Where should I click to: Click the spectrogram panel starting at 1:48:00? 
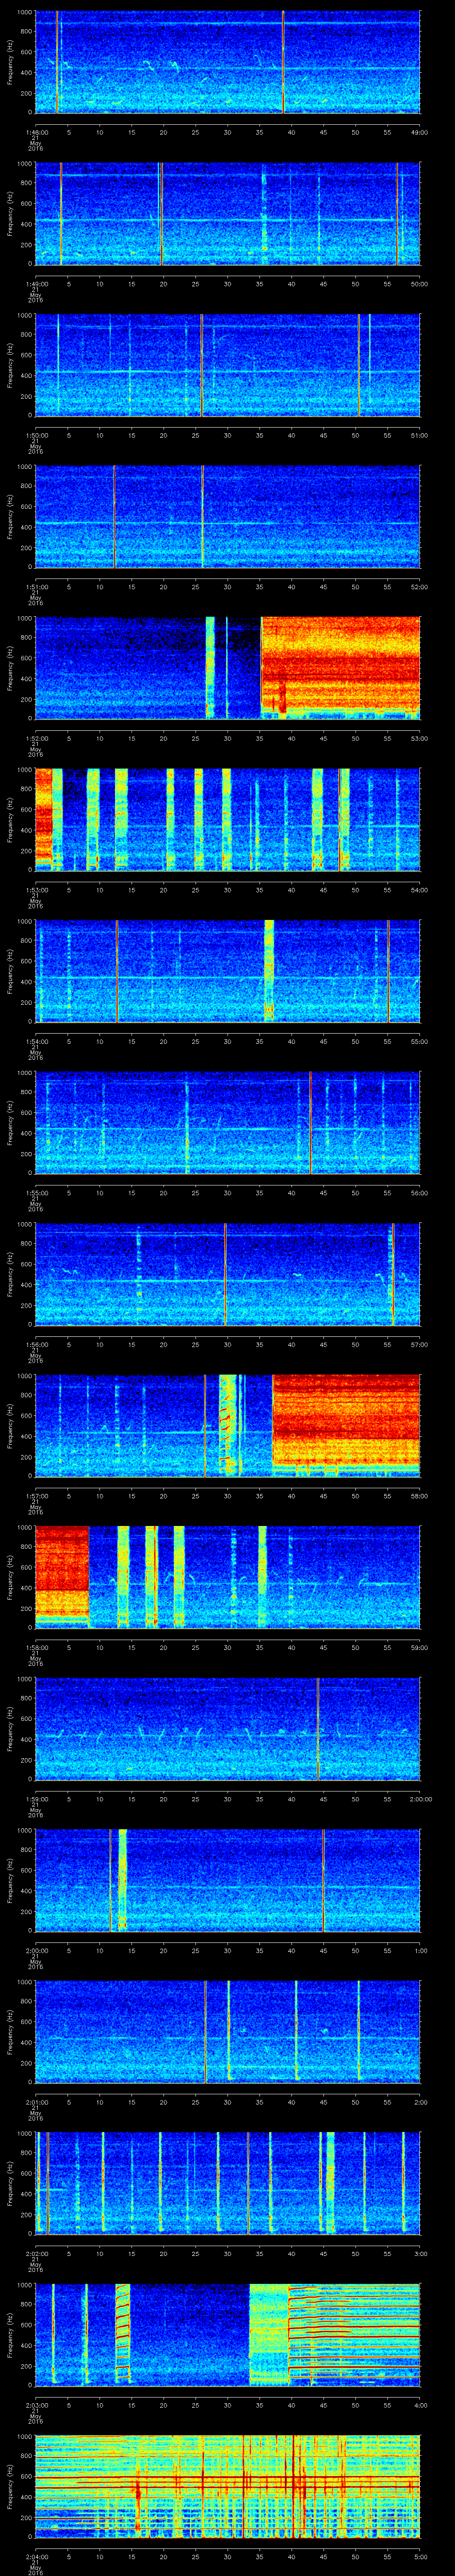(x=228, y=62)
